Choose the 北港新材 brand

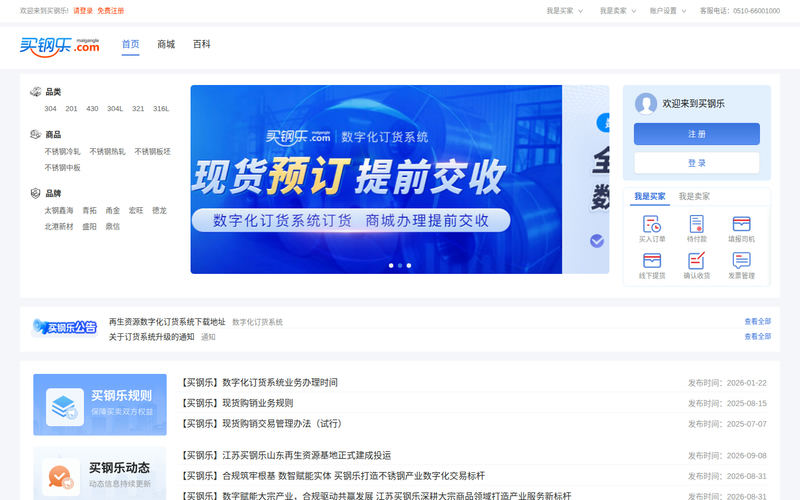[59, 227]
